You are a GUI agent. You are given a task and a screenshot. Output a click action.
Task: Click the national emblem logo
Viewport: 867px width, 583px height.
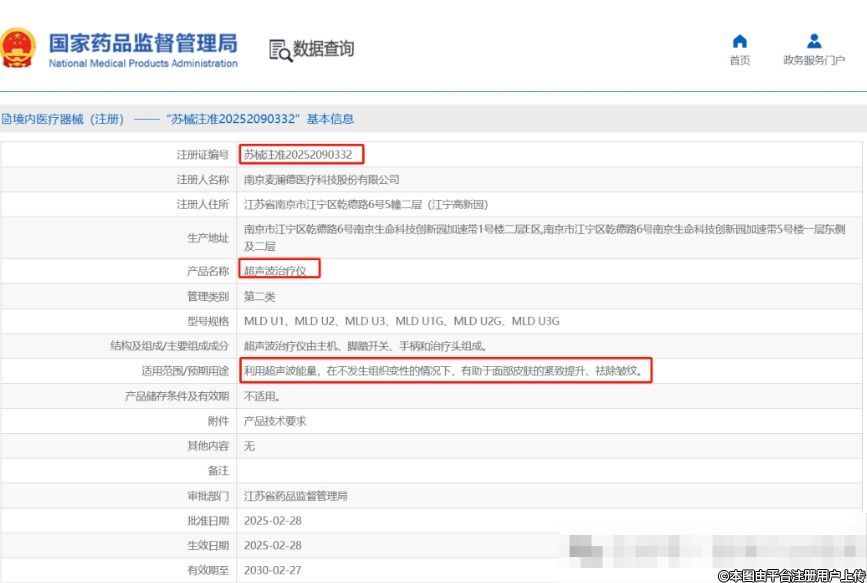[x=17, y=49]
